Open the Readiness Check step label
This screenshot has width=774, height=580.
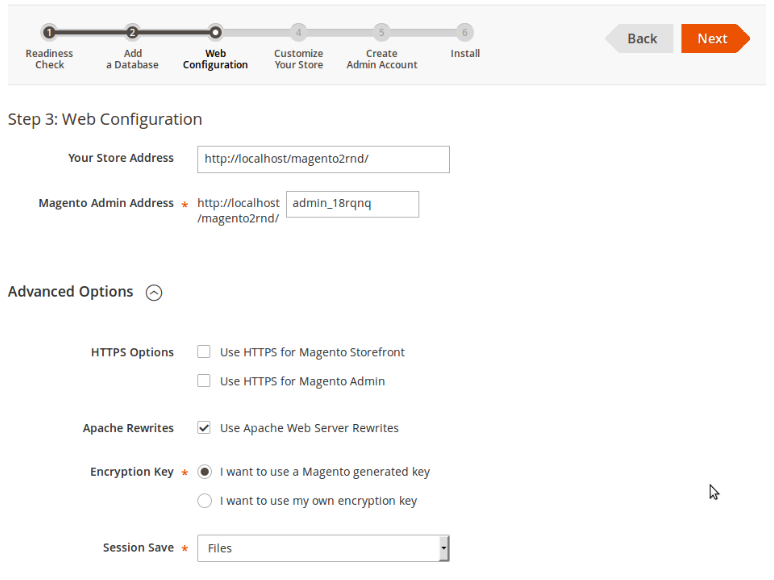[49, 59]
